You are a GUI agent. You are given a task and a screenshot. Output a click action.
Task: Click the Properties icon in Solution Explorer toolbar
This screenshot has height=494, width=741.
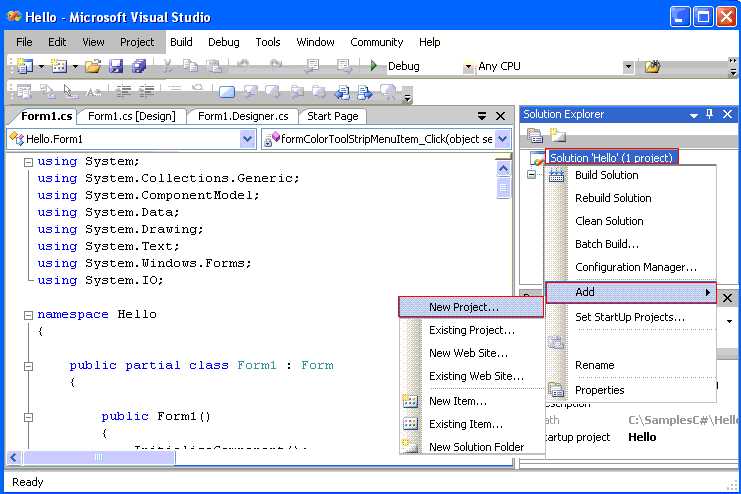point(535,136)
